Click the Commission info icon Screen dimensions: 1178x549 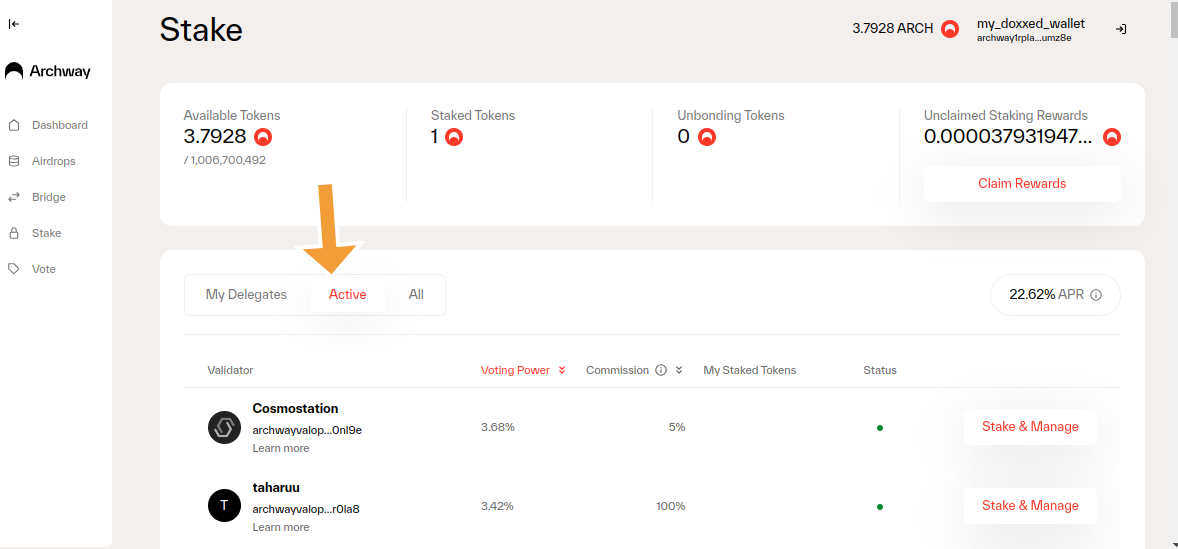(x=661, y=370)
